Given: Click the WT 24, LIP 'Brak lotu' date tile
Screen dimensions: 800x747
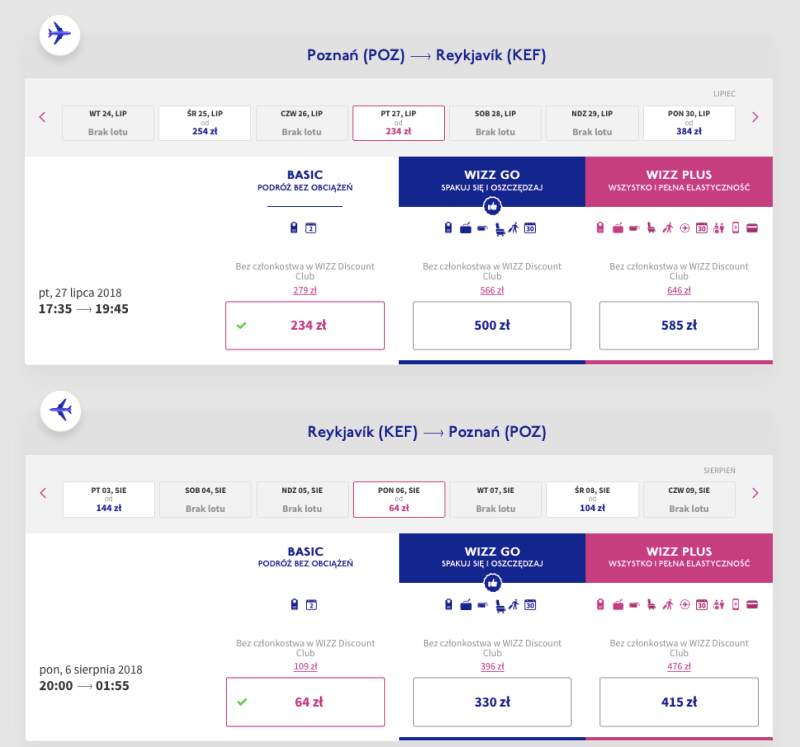Looking at the screenshot, I should (108, 123).
